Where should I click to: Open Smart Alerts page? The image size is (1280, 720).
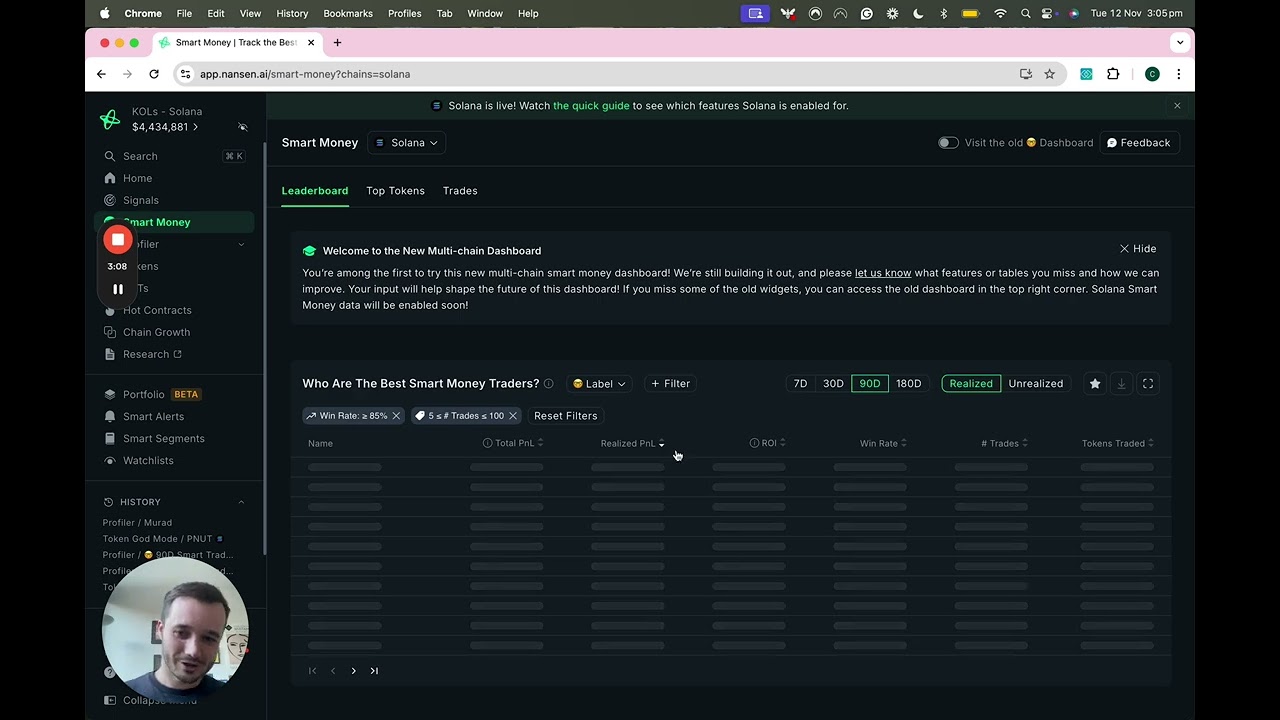(153, 416)
